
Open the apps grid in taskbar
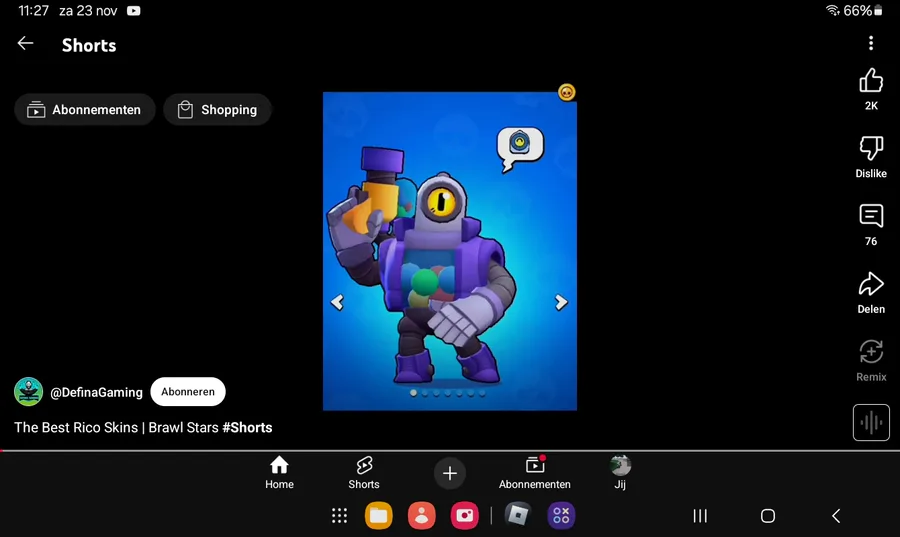pos(339,516)
